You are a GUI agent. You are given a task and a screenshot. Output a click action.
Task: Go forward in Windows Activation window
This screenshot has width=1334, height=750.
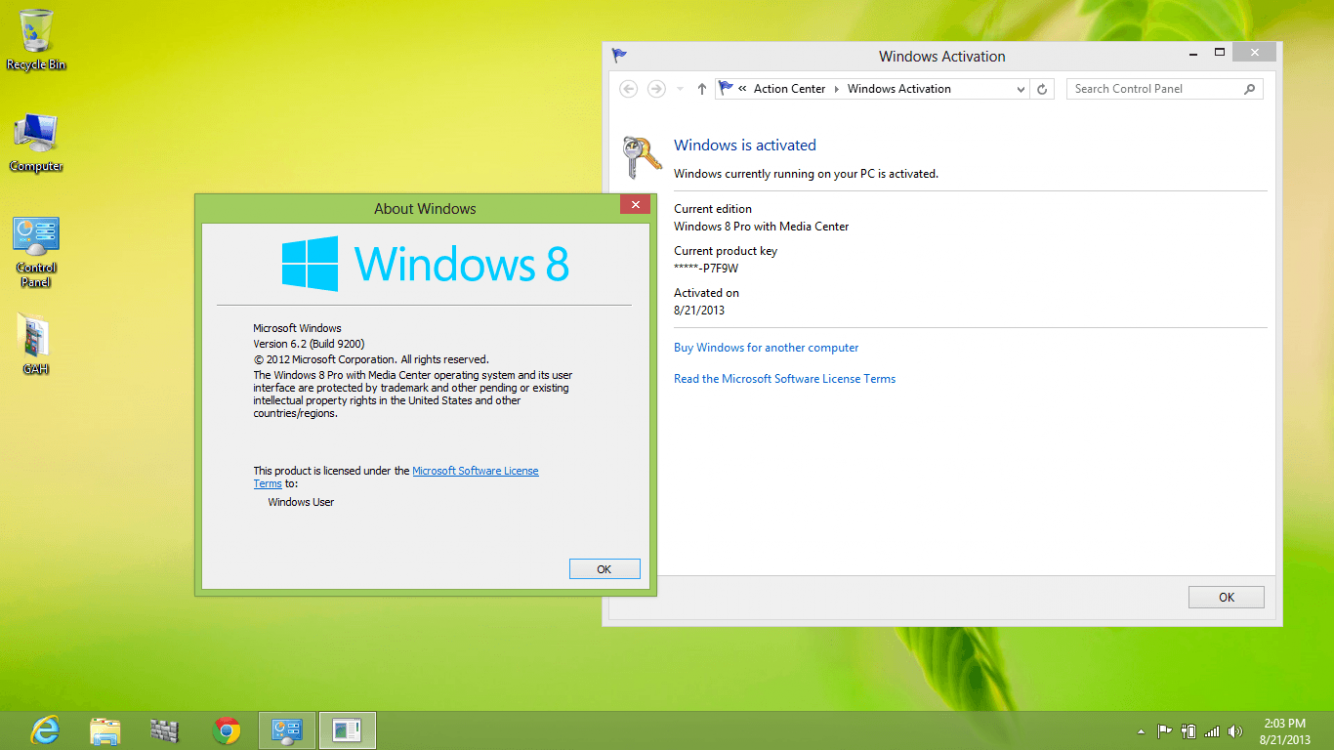click(656, 89)
